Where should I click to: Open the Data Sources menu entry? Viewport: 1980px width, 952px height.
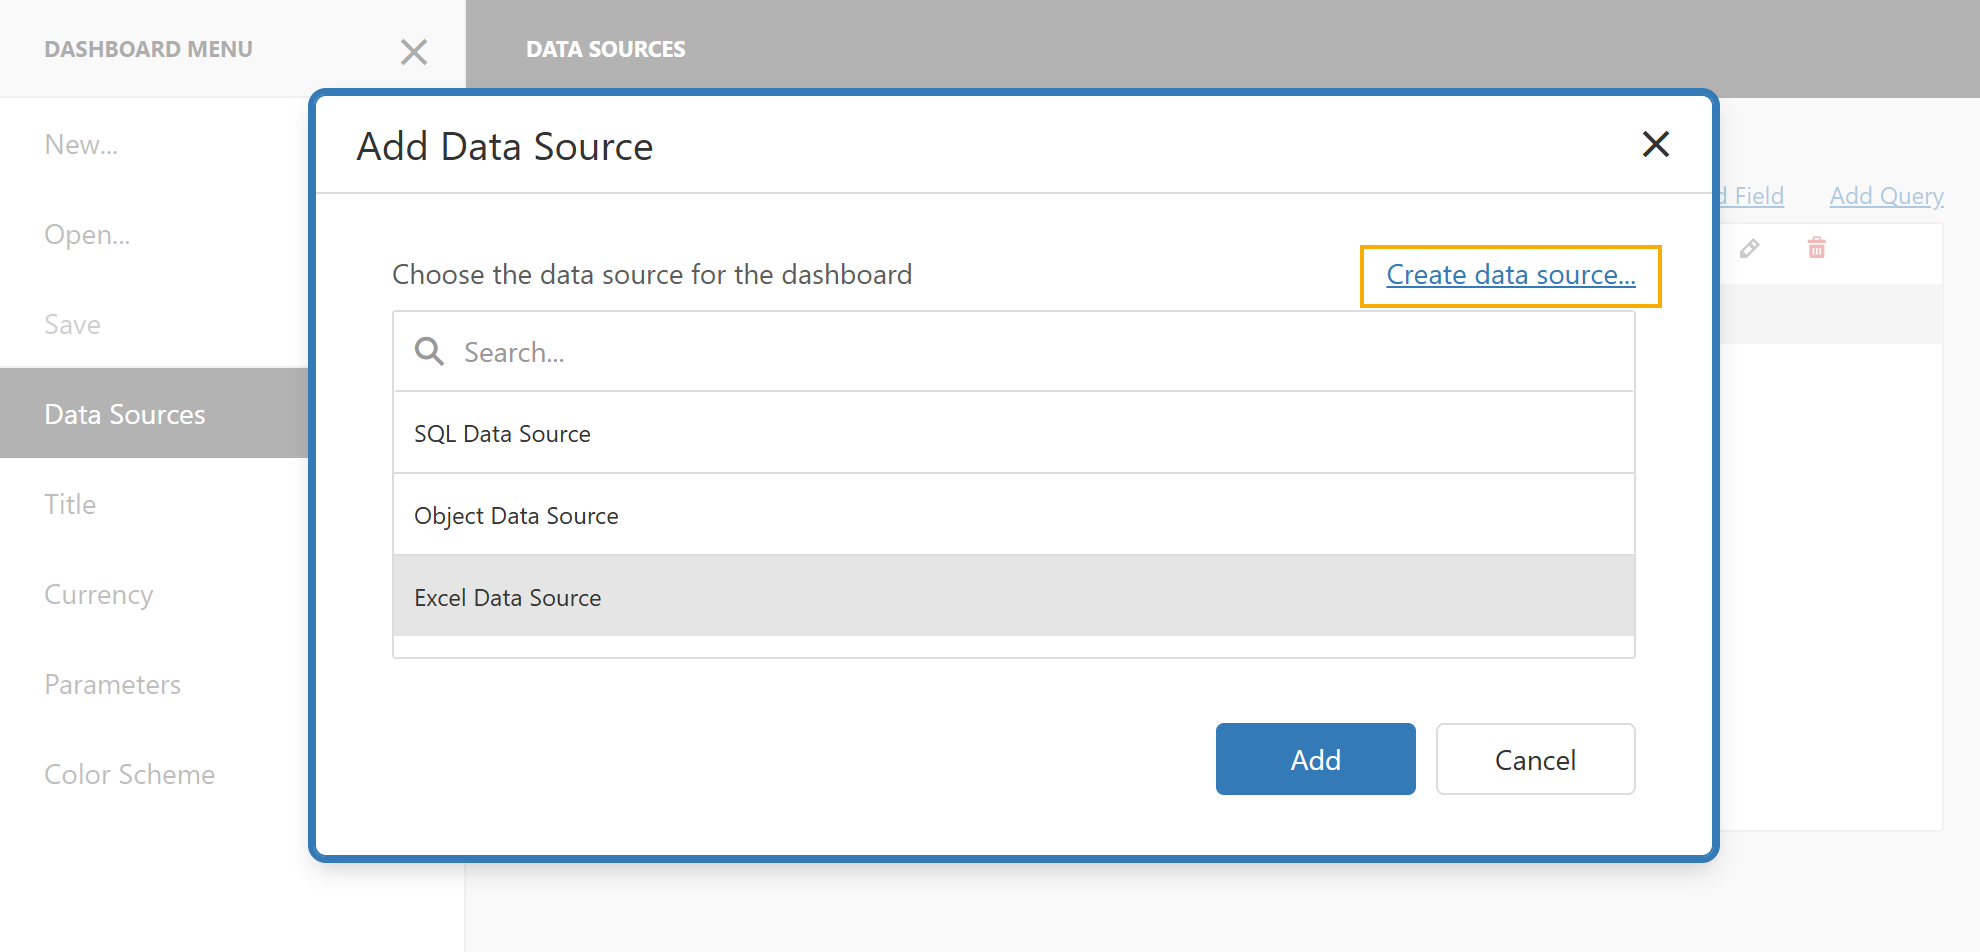125,413
